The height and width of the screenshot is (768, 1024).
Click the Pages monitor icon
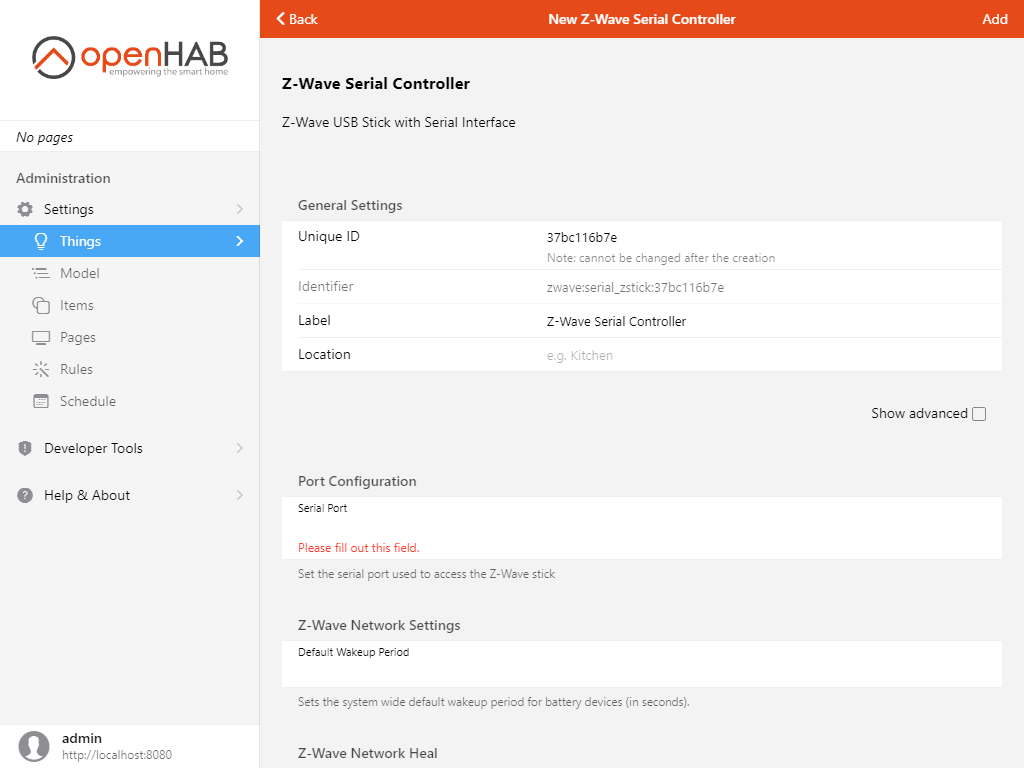[41, 337]
